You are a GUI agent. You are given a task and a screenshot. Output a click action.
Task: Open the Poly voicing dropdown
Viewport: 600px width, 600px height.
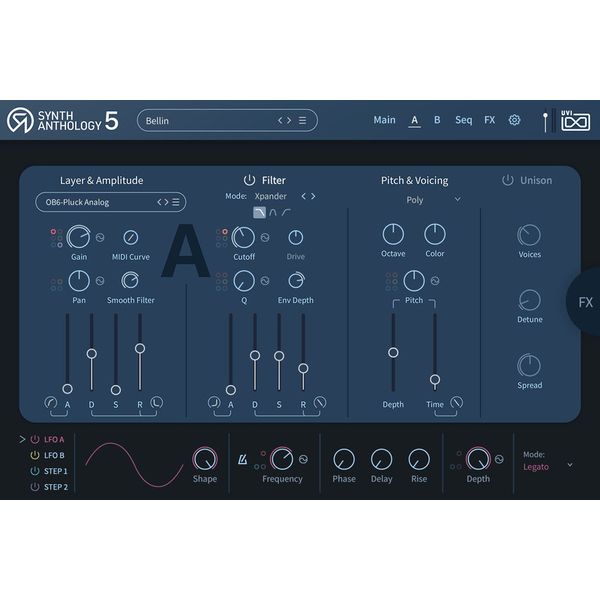(x=433, y=200)
